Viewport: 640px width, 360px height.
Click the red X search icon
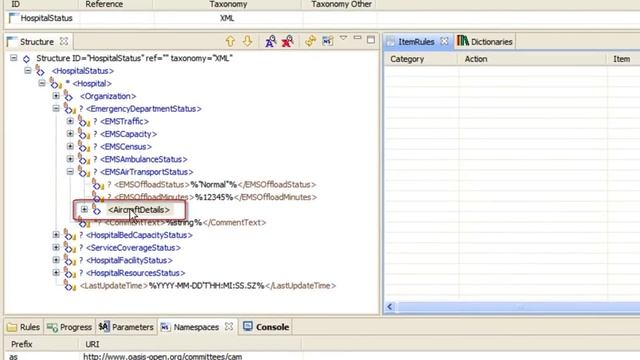(x=287, y=41)
